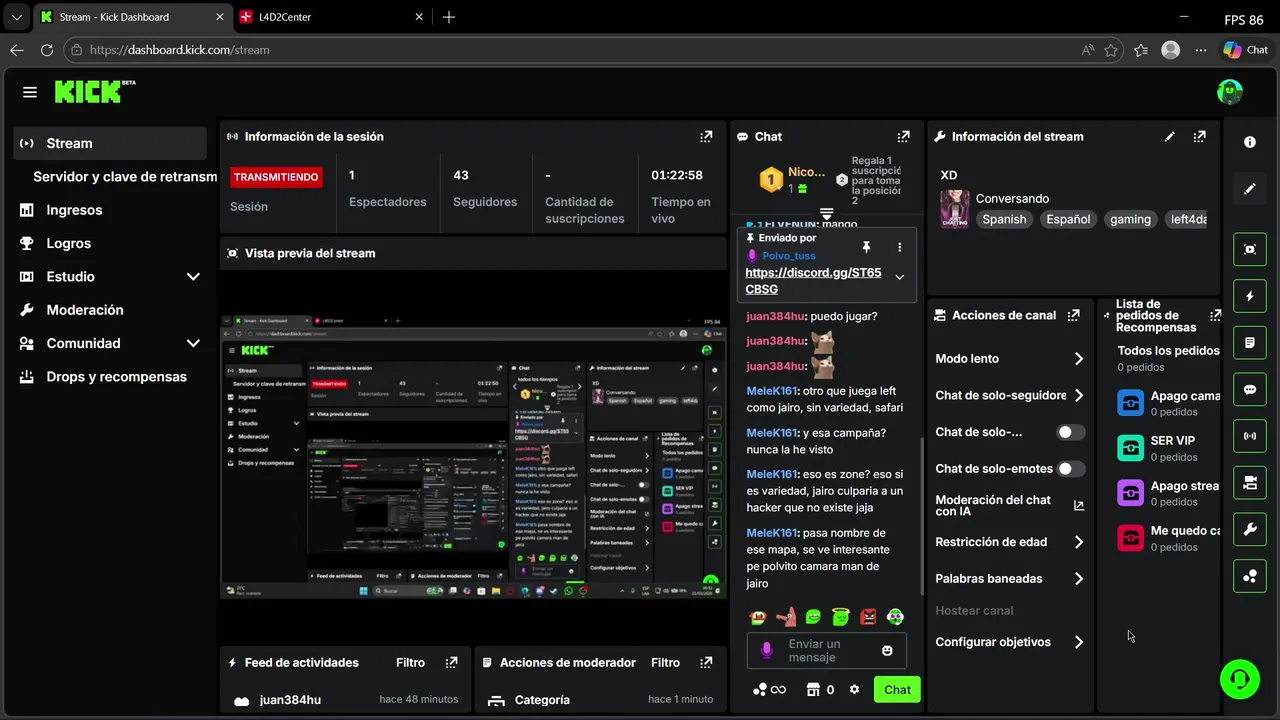
Task: Expand the pinned message chevron
Action: [900, 277]
